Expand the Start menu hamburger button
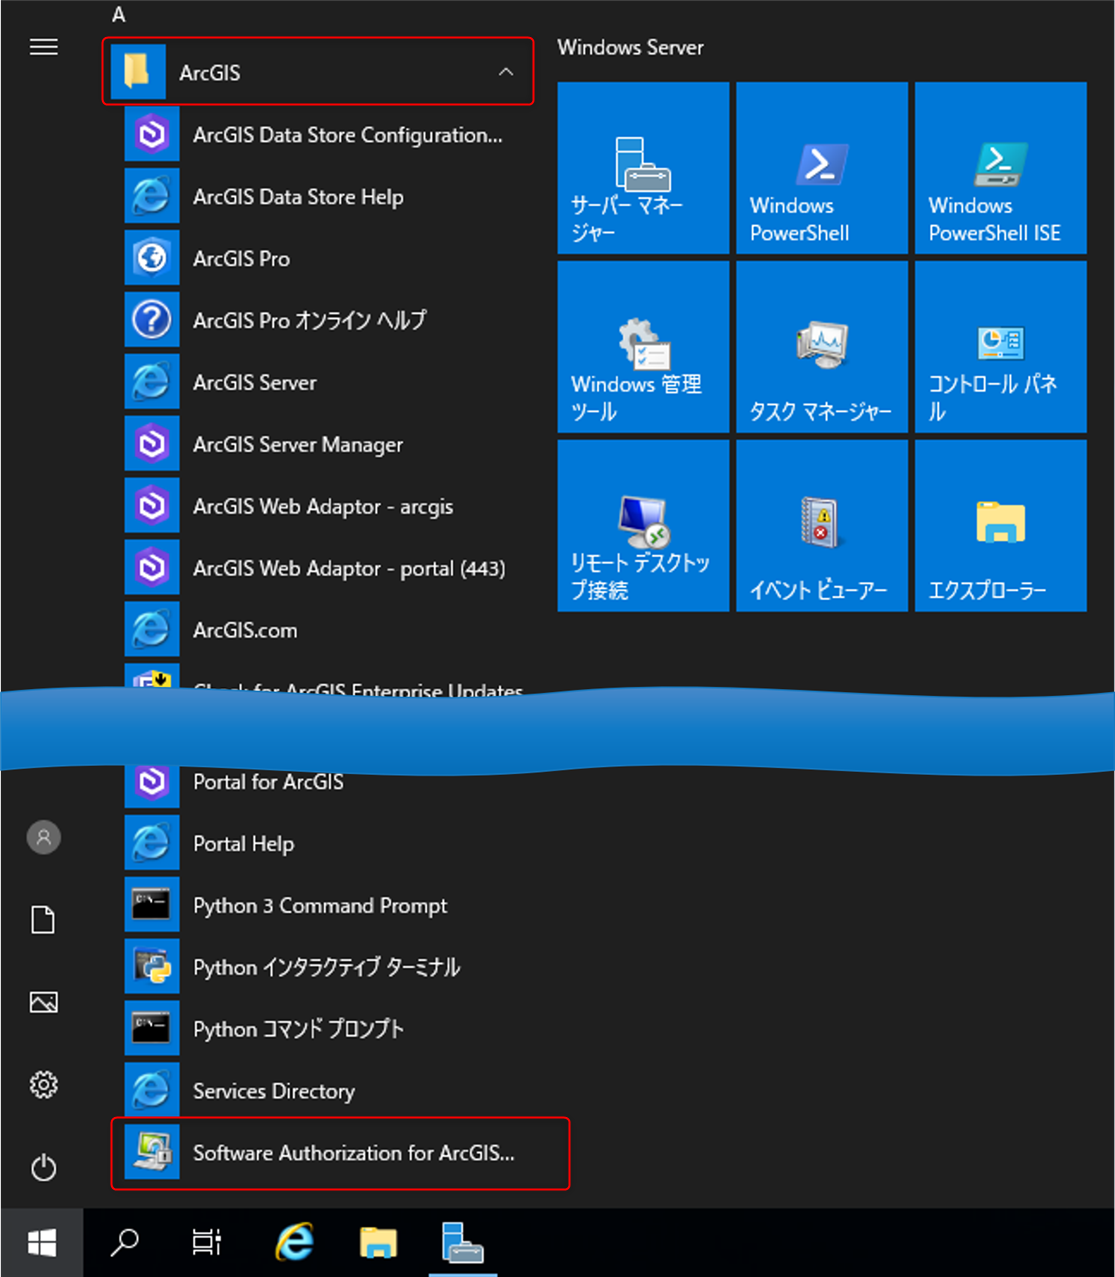The image size is (1115, 1277). tap(43, 47)
